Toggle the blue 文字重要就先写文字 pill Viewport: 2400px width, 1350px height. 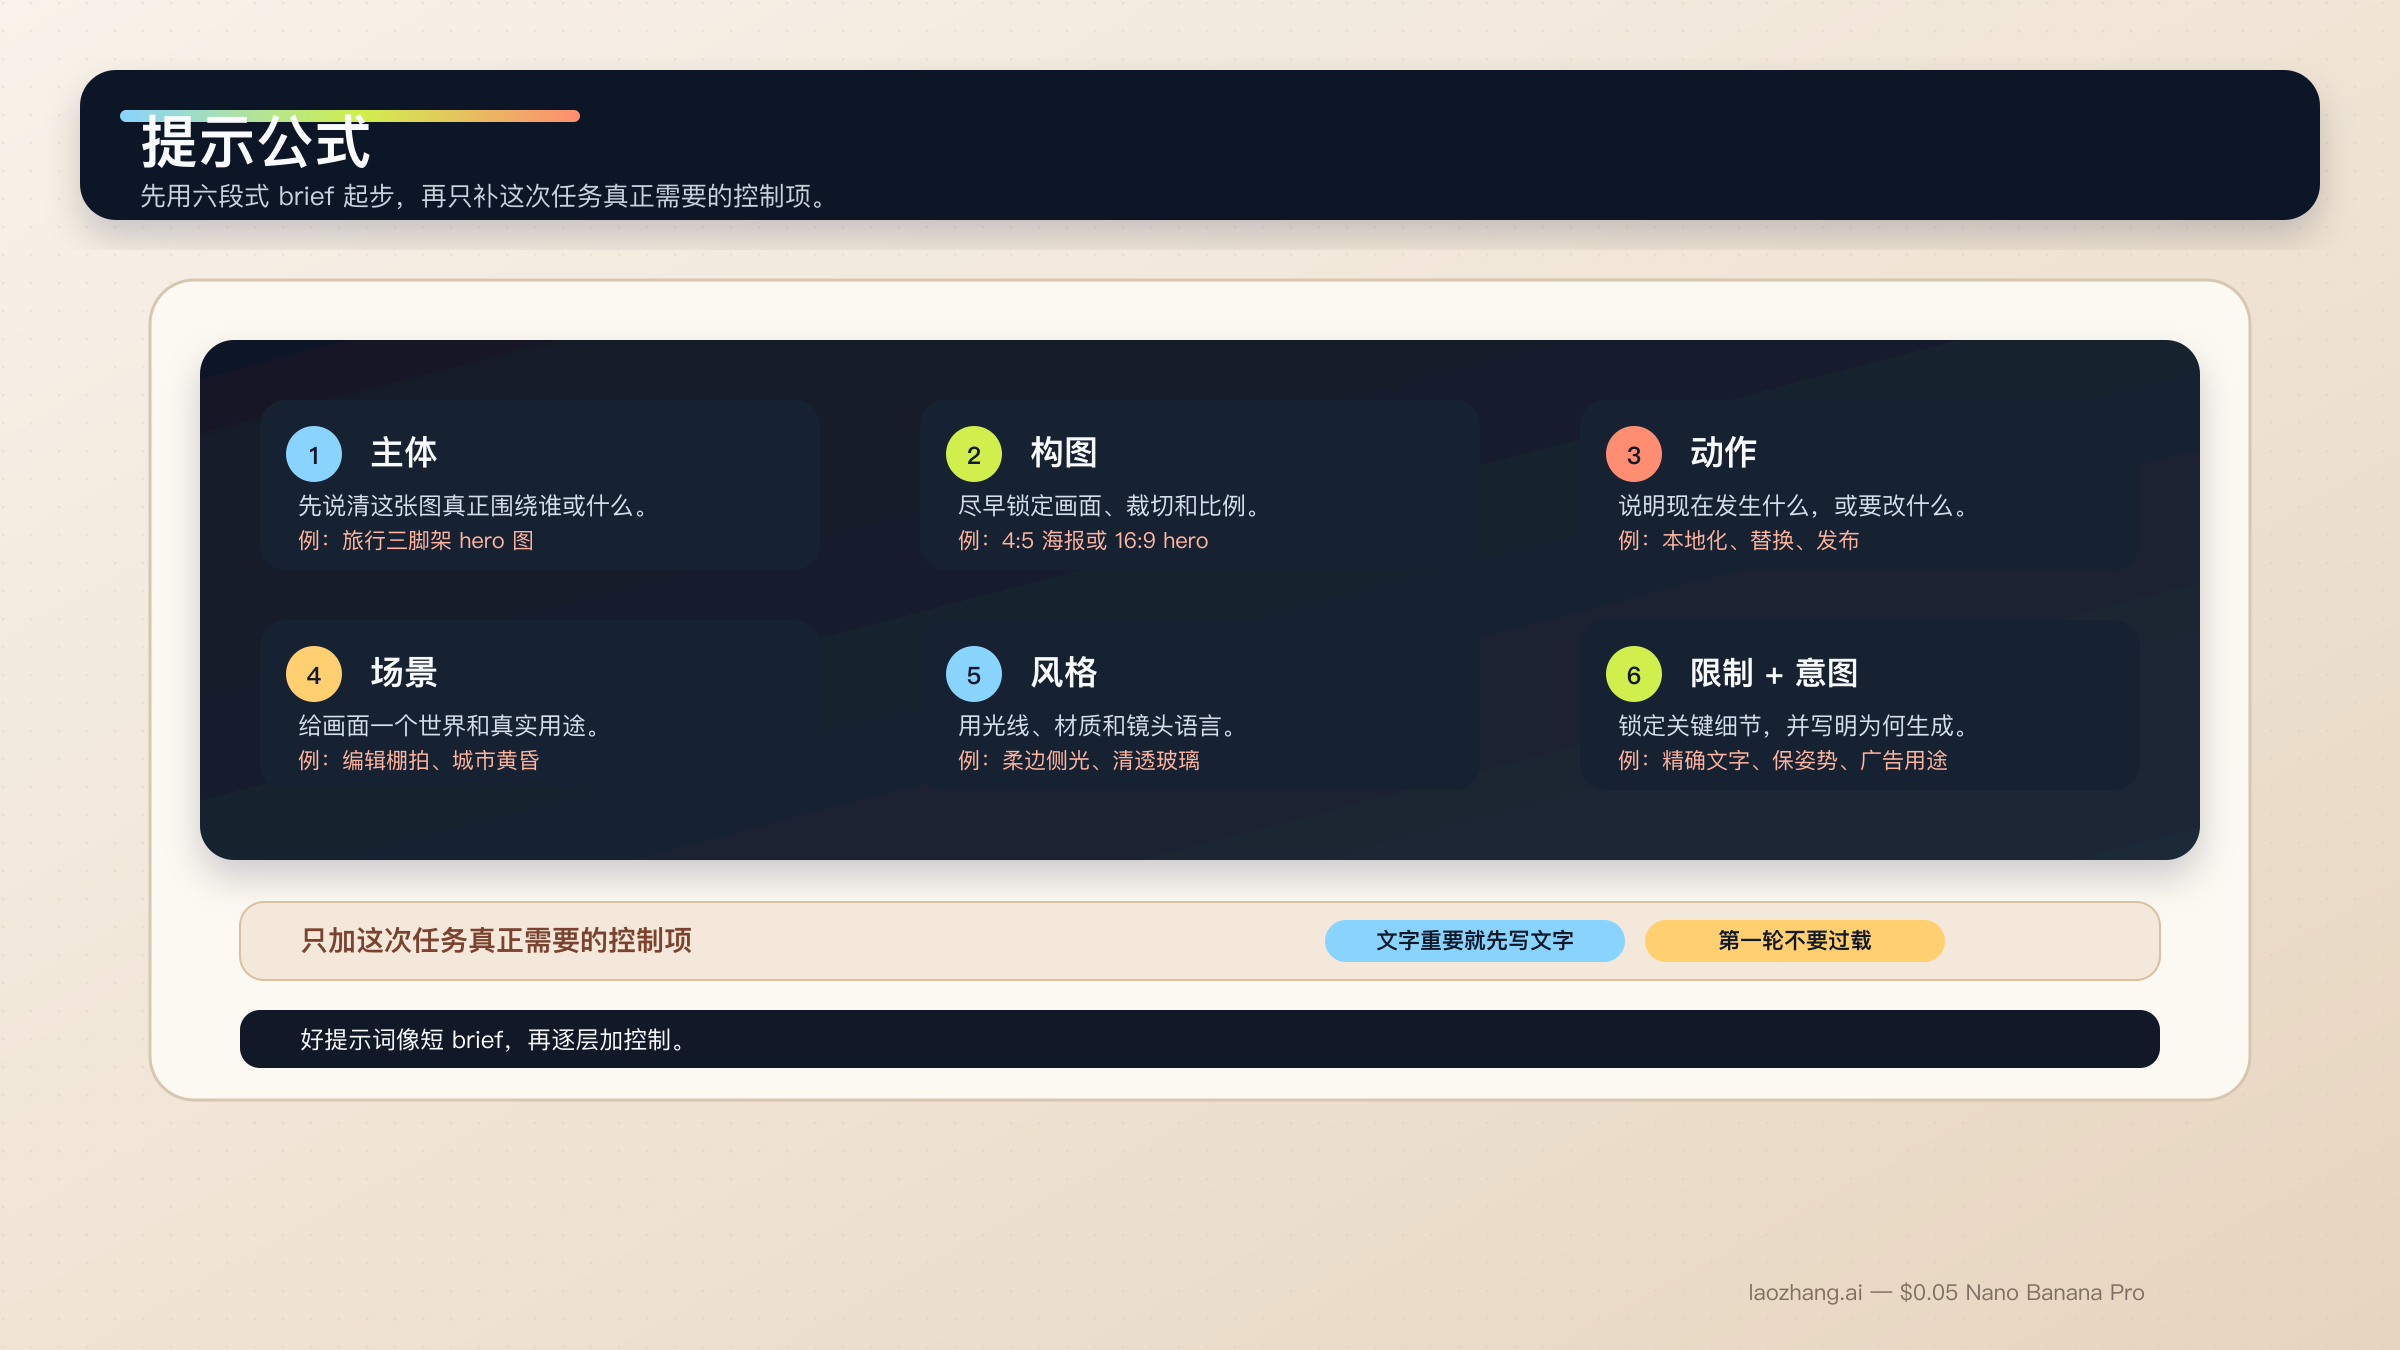tap(1474, 940)
